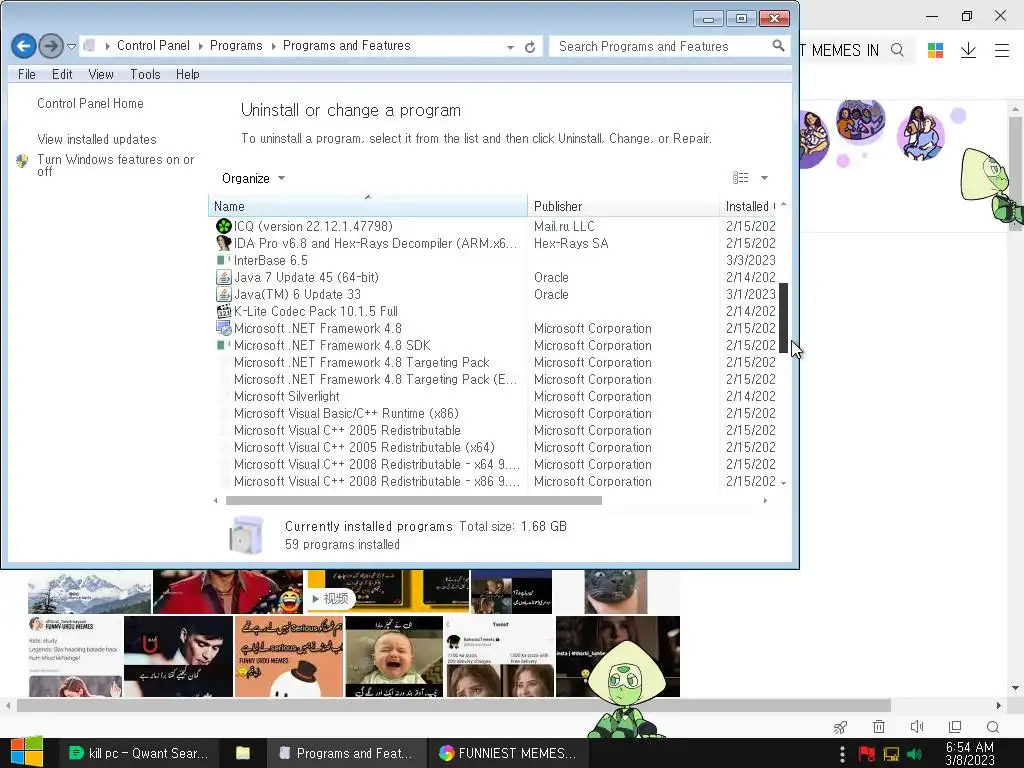
Task: Open the address bar history dropdown
Action: pos(510,47)
